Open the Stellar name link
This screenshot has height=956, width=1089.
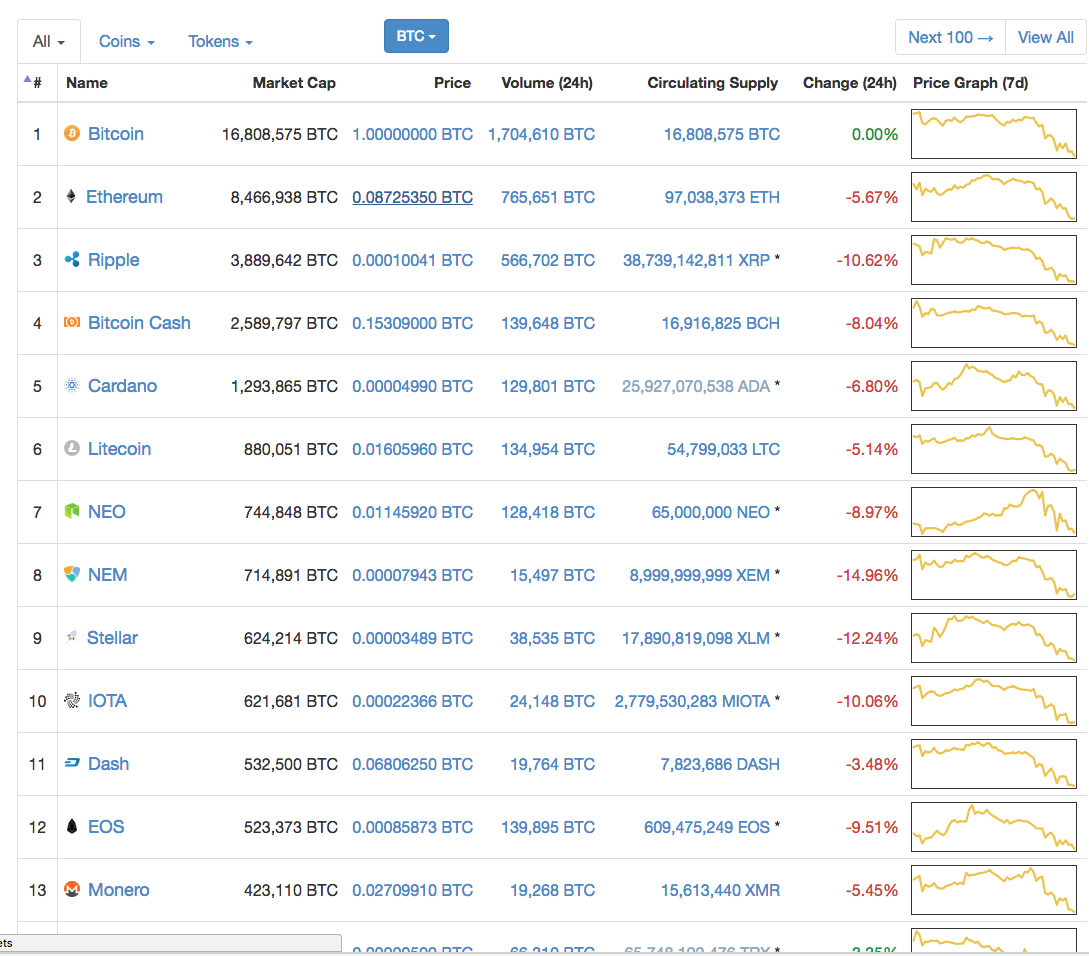(x=113, y=637)
